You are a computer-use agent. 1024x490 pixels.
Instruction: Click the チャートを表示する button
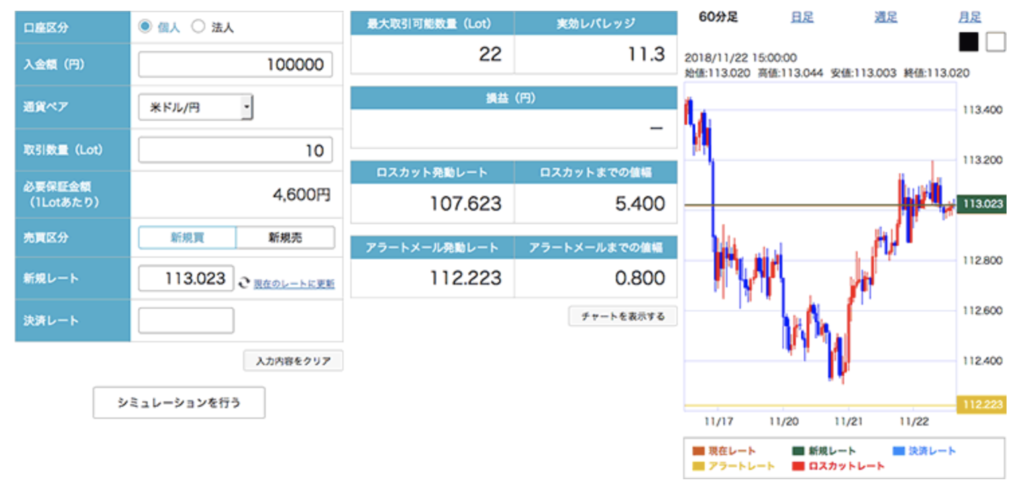point(622,316)
